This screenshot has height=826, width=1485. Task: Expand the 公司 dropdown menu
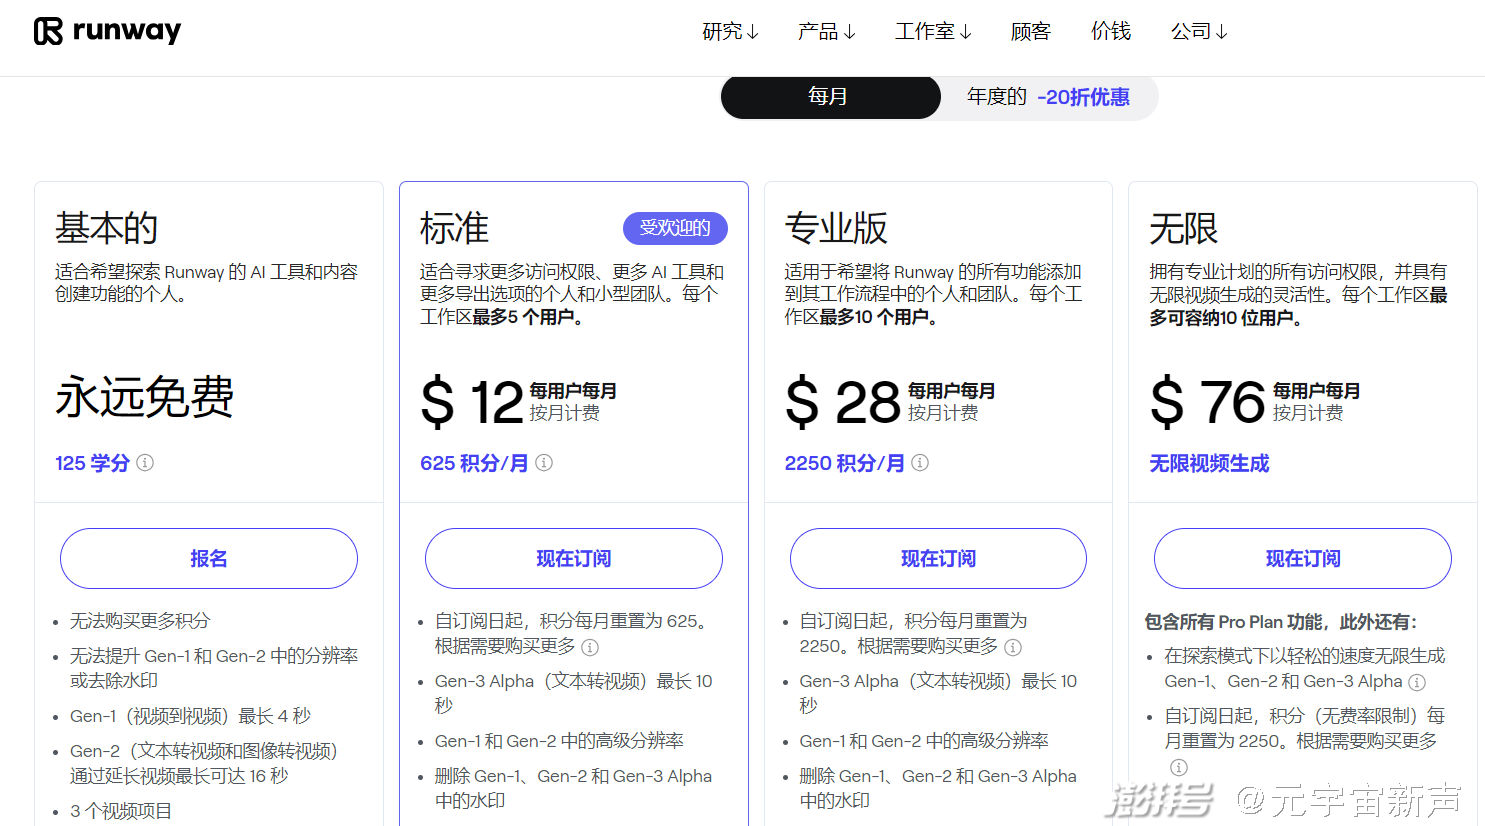coord(1199,32)
